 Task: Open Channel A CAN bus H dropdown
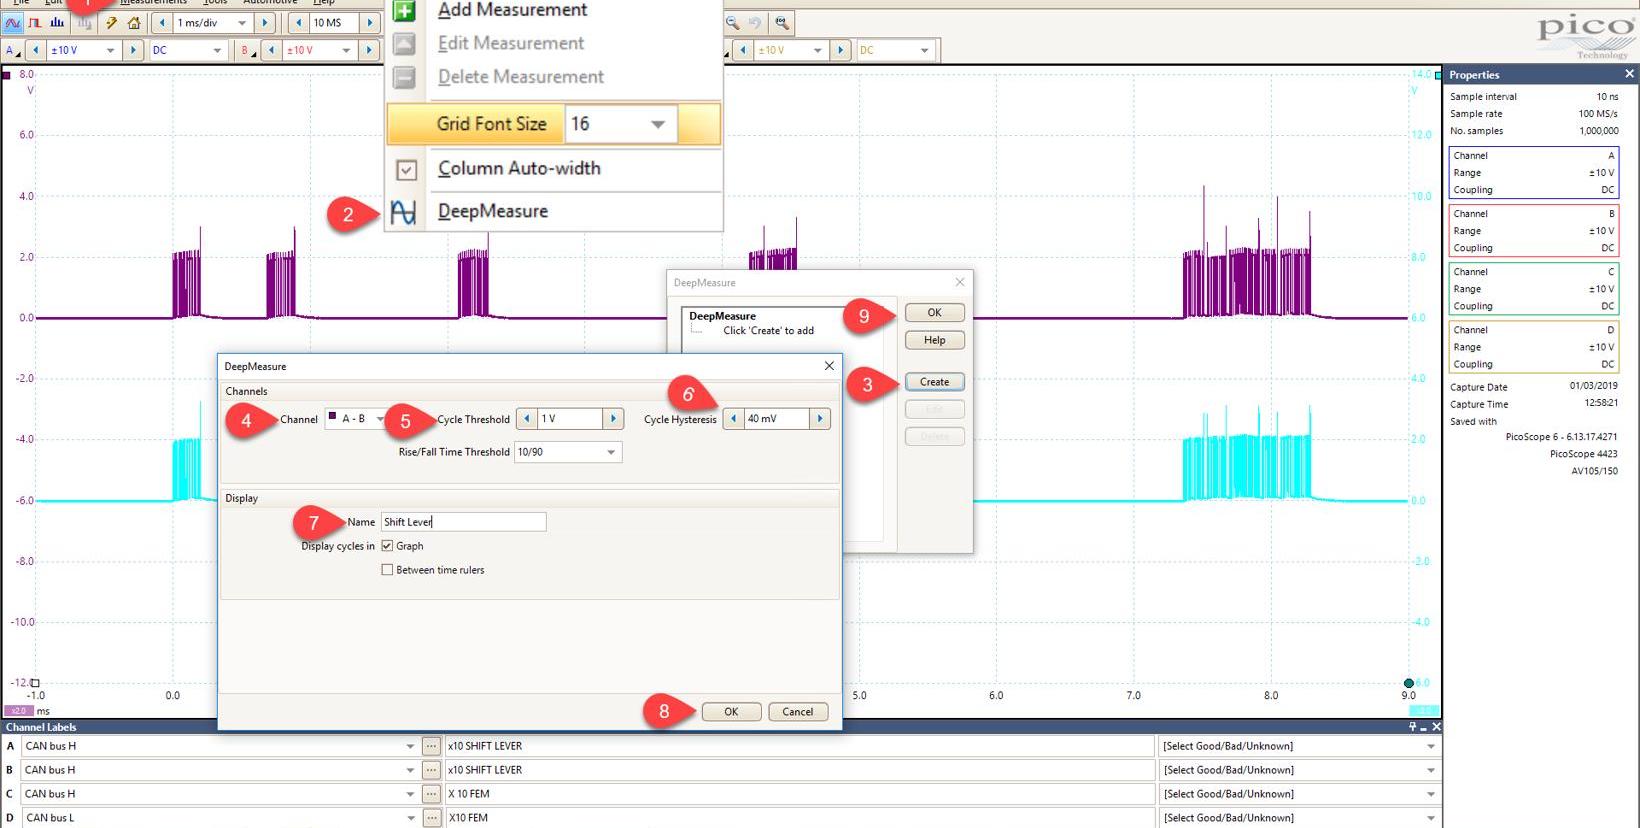point(410,746)
